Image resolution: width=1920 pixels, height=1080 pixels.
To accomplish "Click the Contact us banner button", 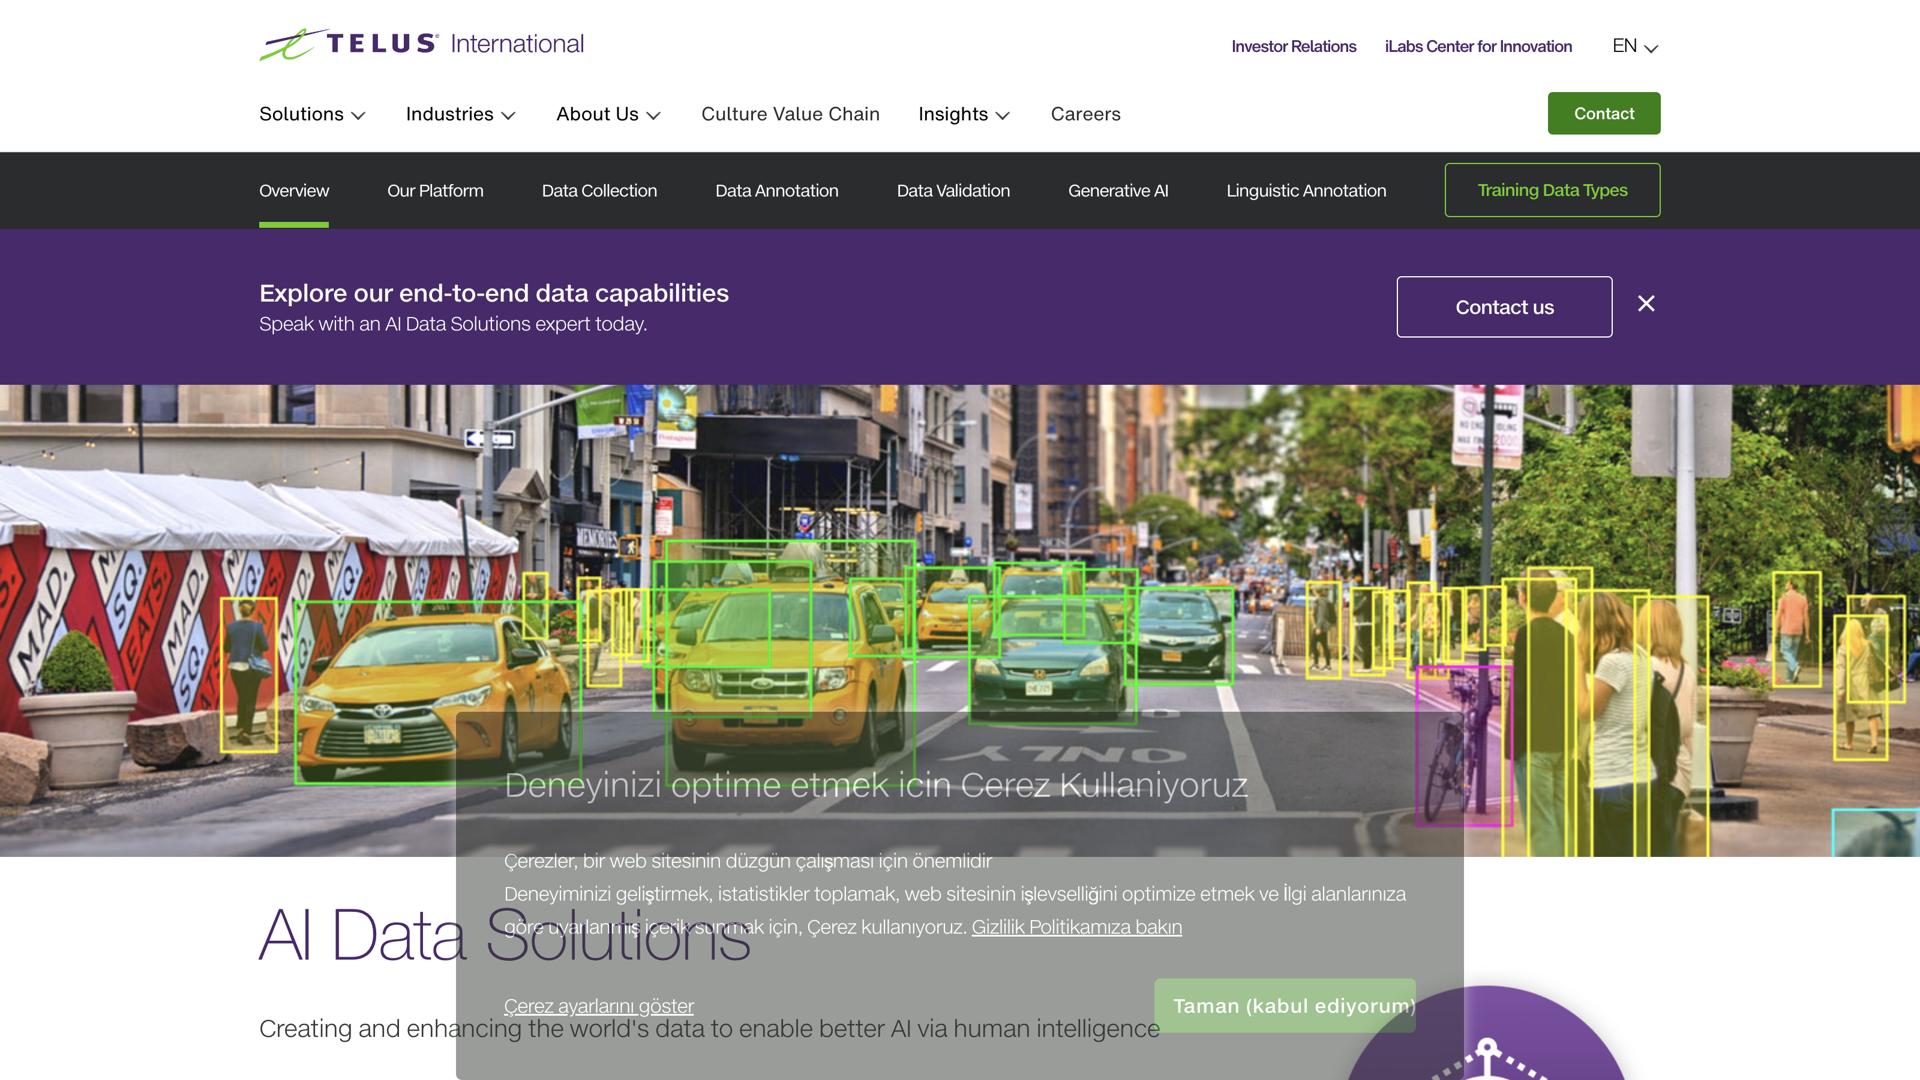I will pos(1504,307).
